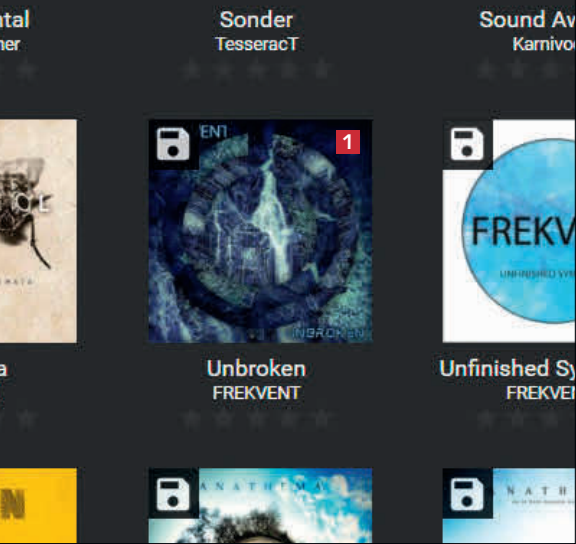Rate Unbroken with first star

pyautogui.click(x=192, y=418)
